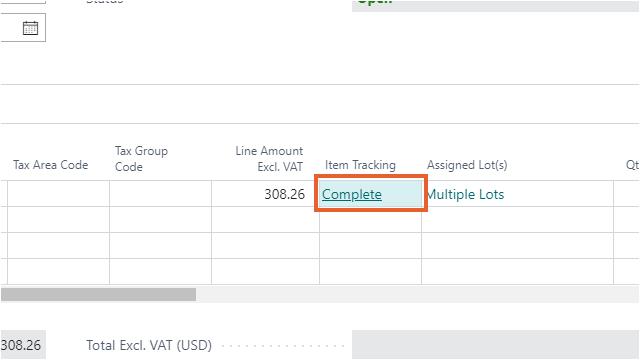Open the Complete item tracking link
640x360 pixels.
[351, 194]
